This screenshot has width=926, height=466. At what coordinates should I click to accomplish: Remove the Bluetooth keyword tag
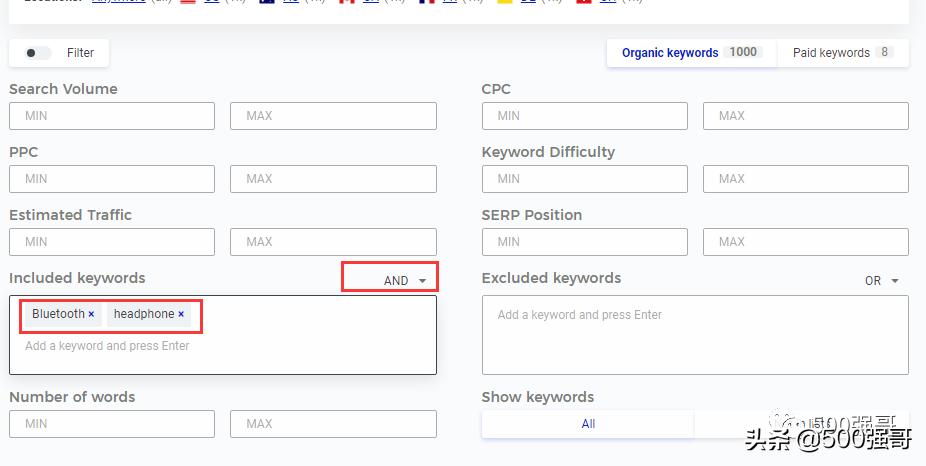[91, 314]
